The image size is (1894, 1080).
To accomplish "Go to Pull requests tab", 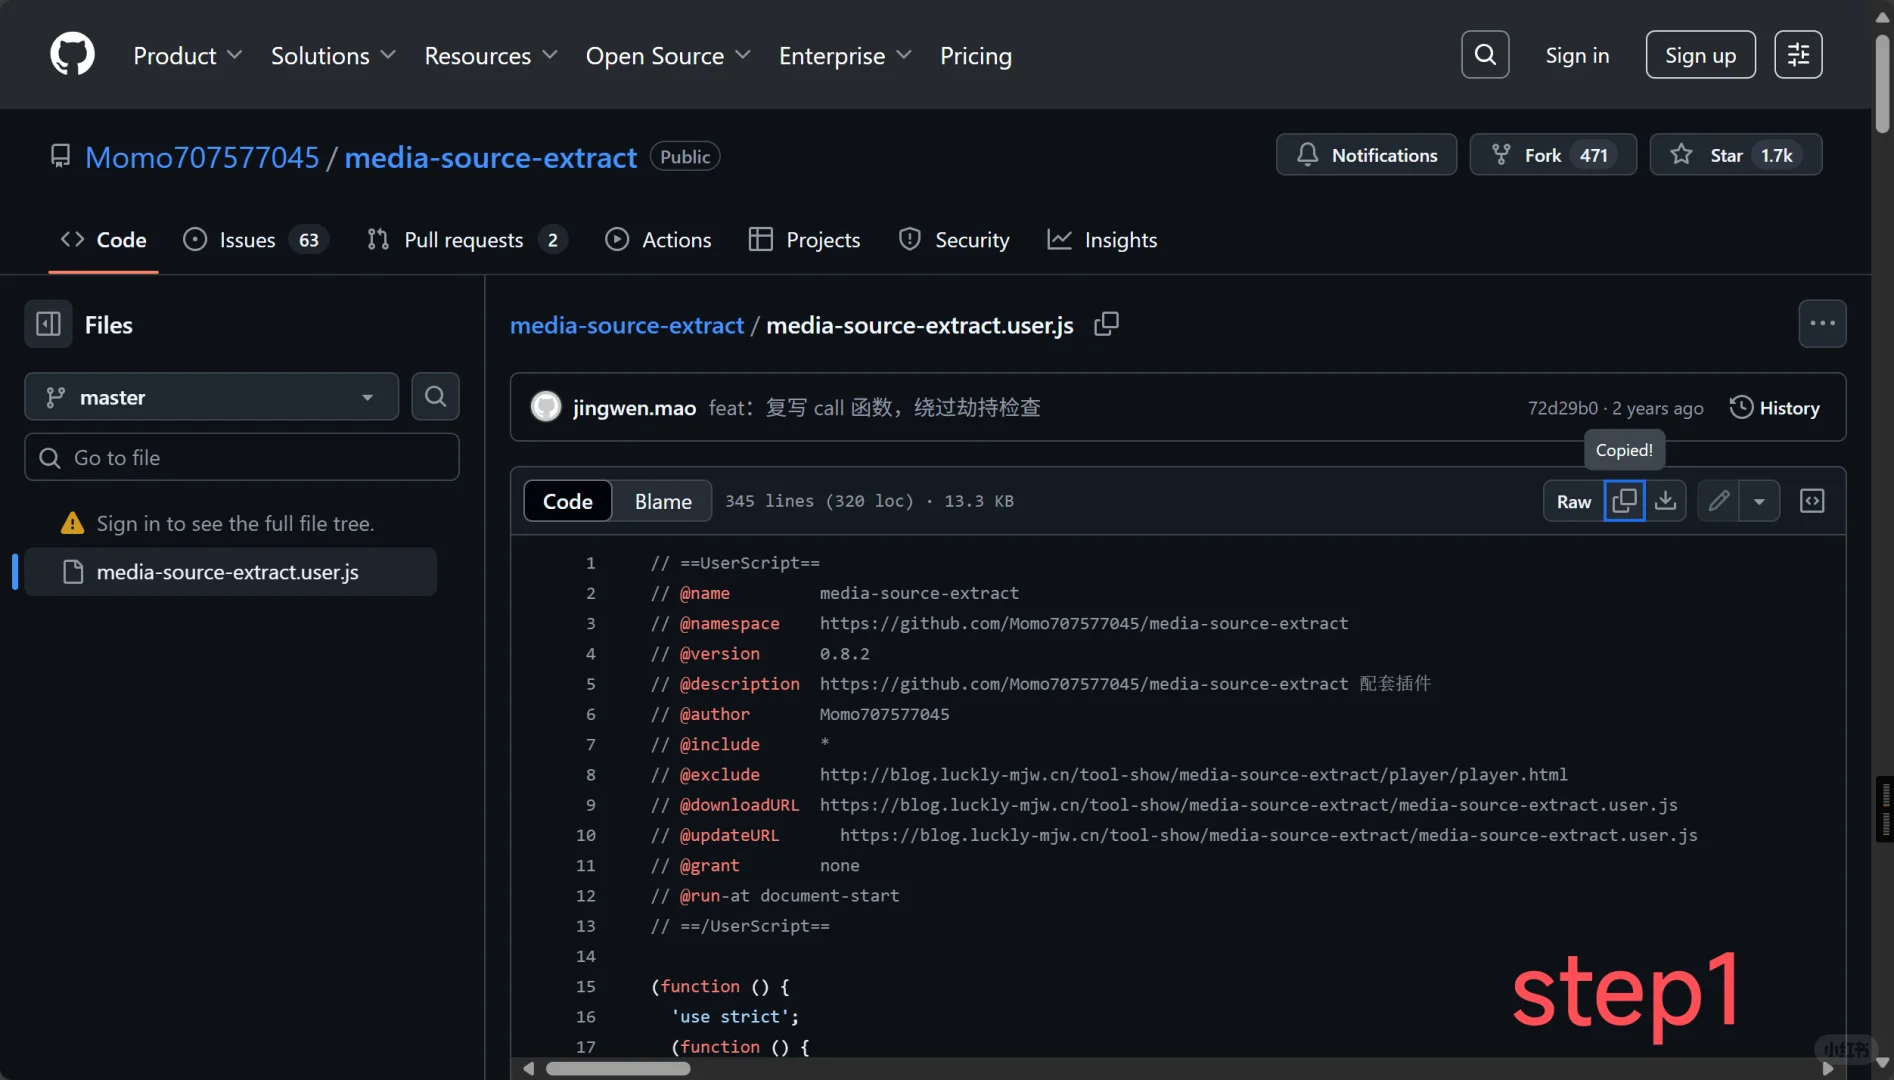I will point(463,240).
